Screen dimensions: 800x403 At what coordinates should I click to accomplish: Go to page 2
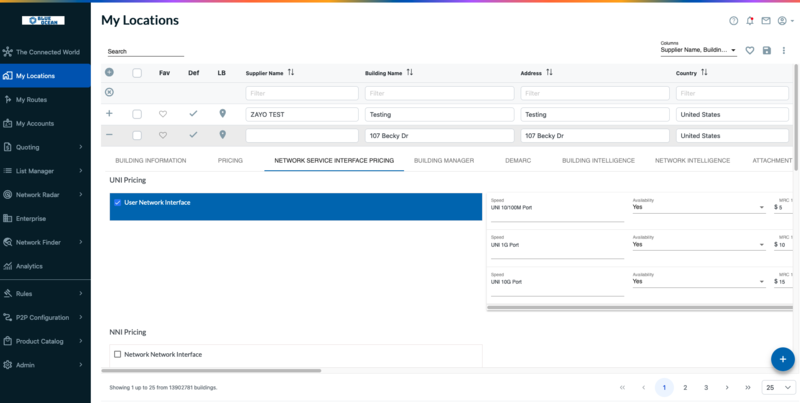click(685, 387)
